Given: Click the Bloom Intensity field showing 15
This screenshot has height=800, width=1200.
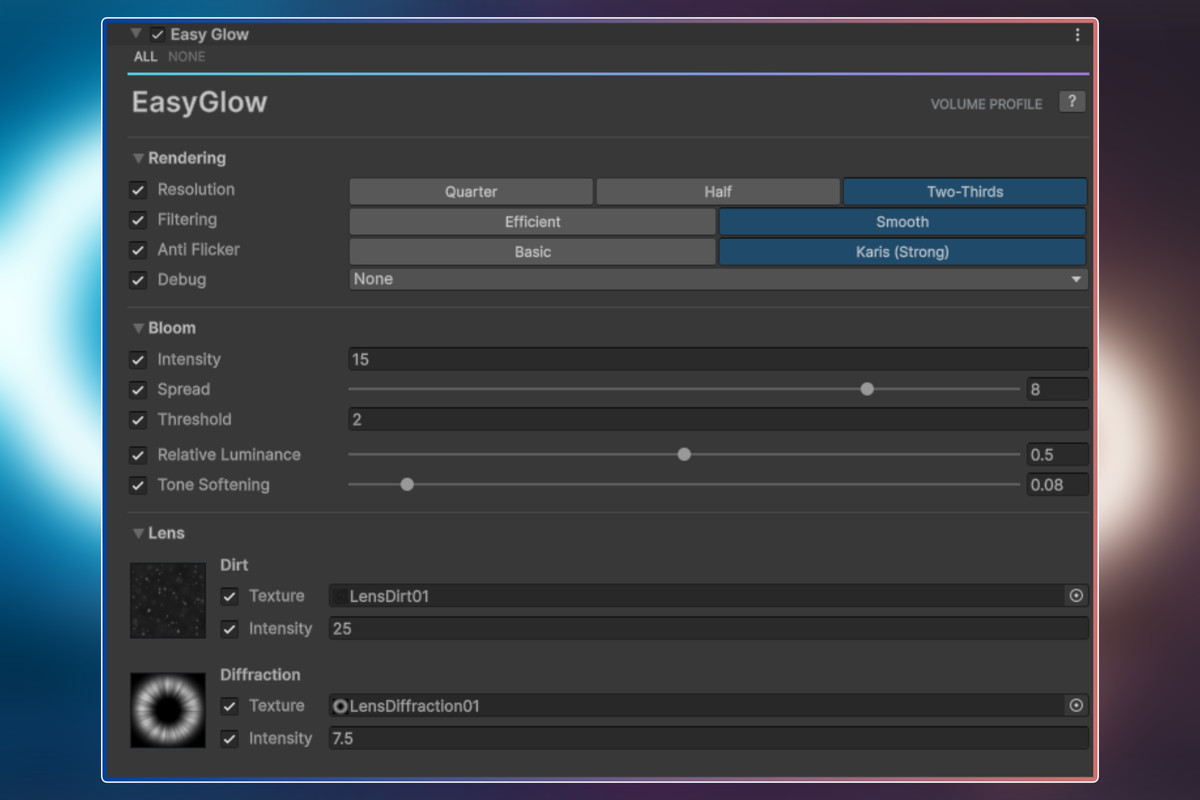Looking at the screenshot, I should click(x=718, y=359).
